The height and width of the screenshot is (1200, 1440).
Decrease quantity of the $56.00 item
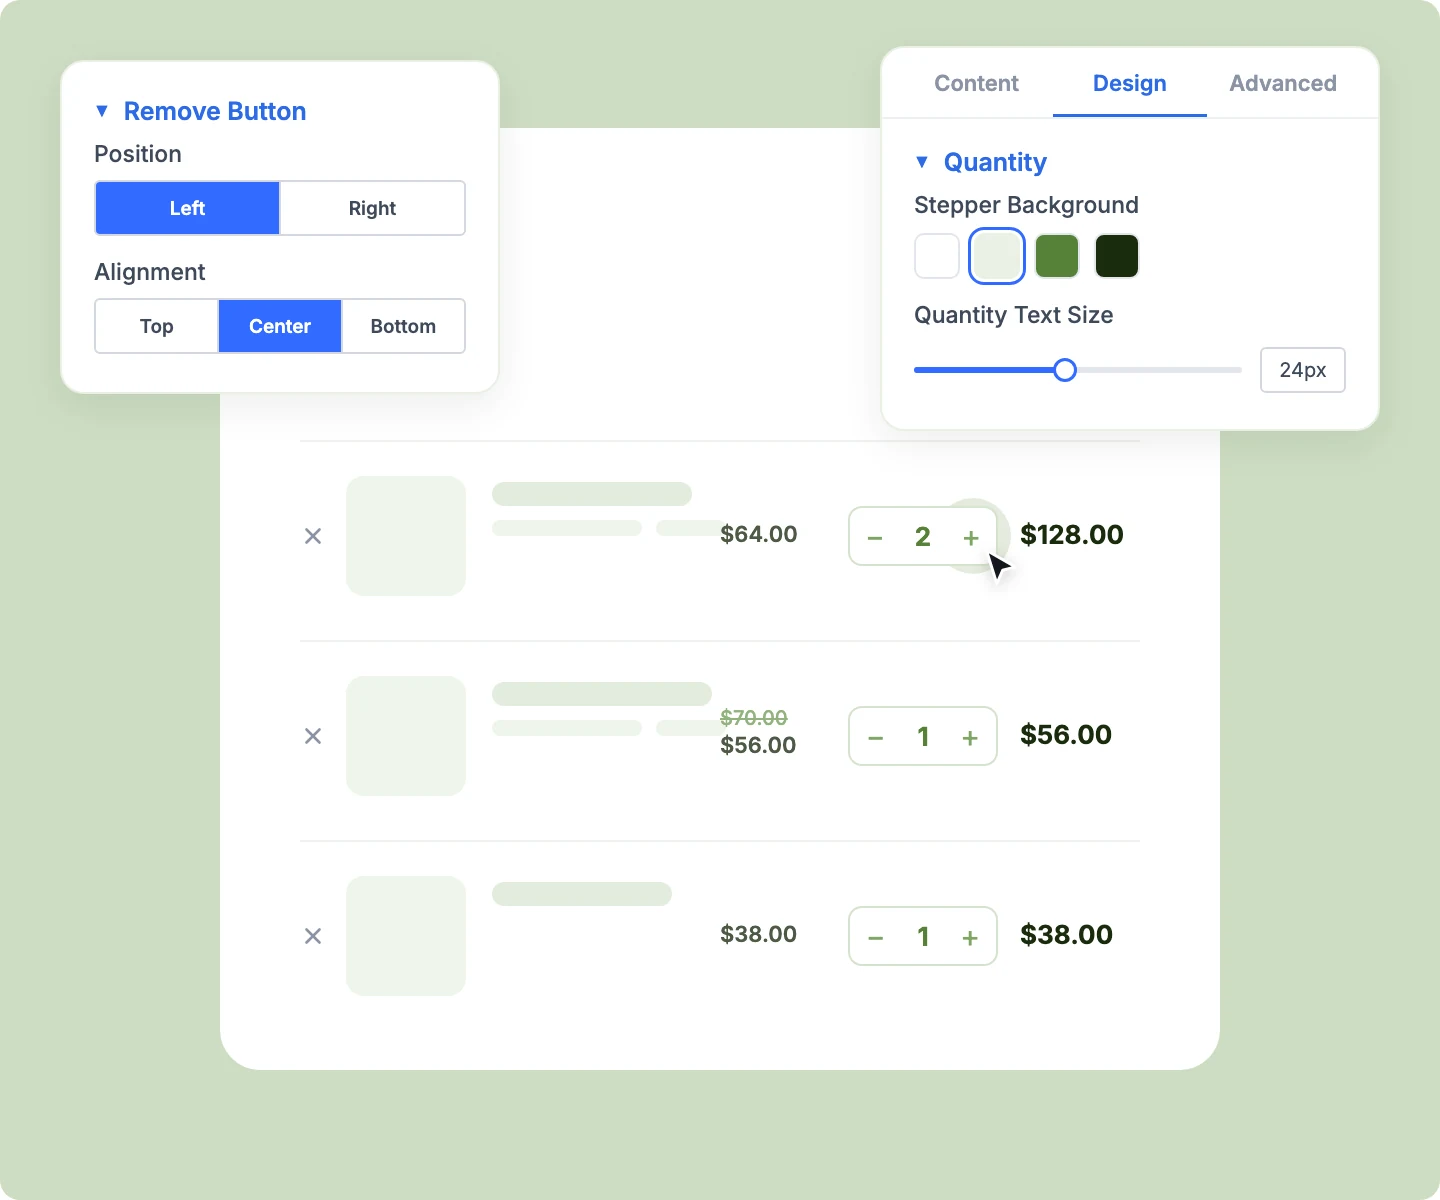875,738
